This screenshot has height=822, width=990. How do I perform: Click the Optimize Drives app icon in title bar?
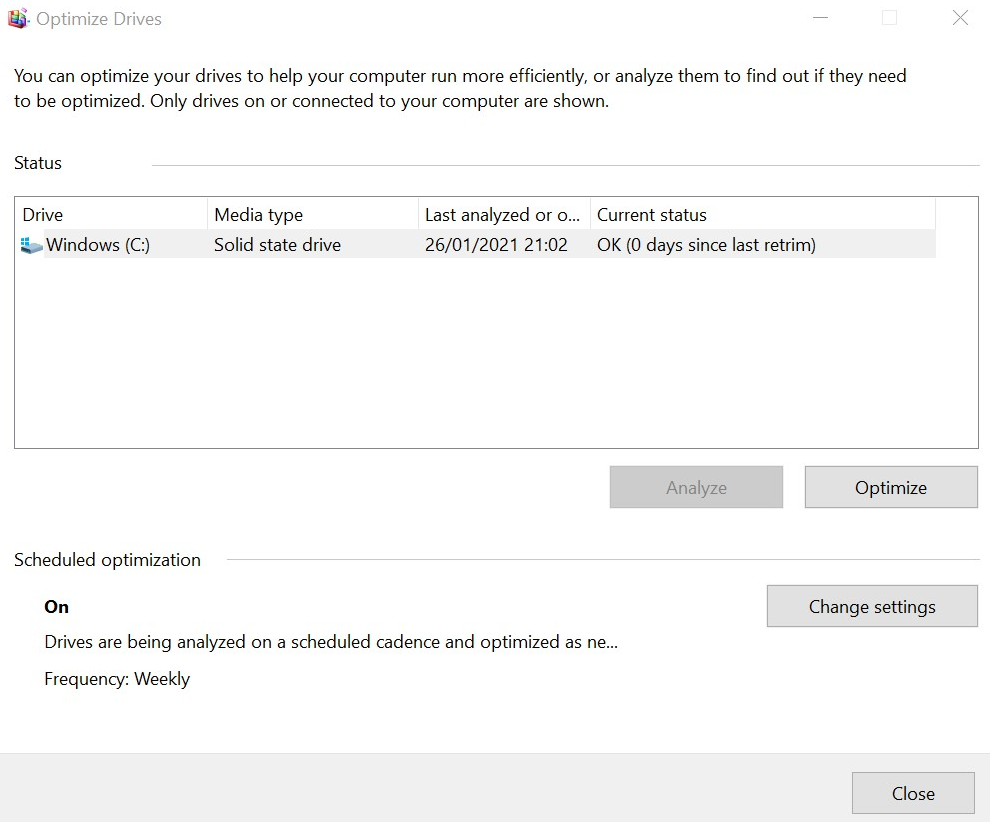(18, 19)
